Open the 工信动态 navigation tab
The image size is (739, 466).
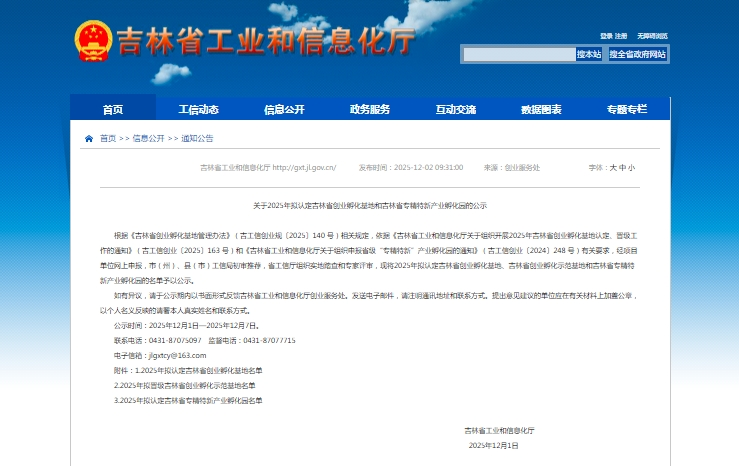tap(198, 109)
